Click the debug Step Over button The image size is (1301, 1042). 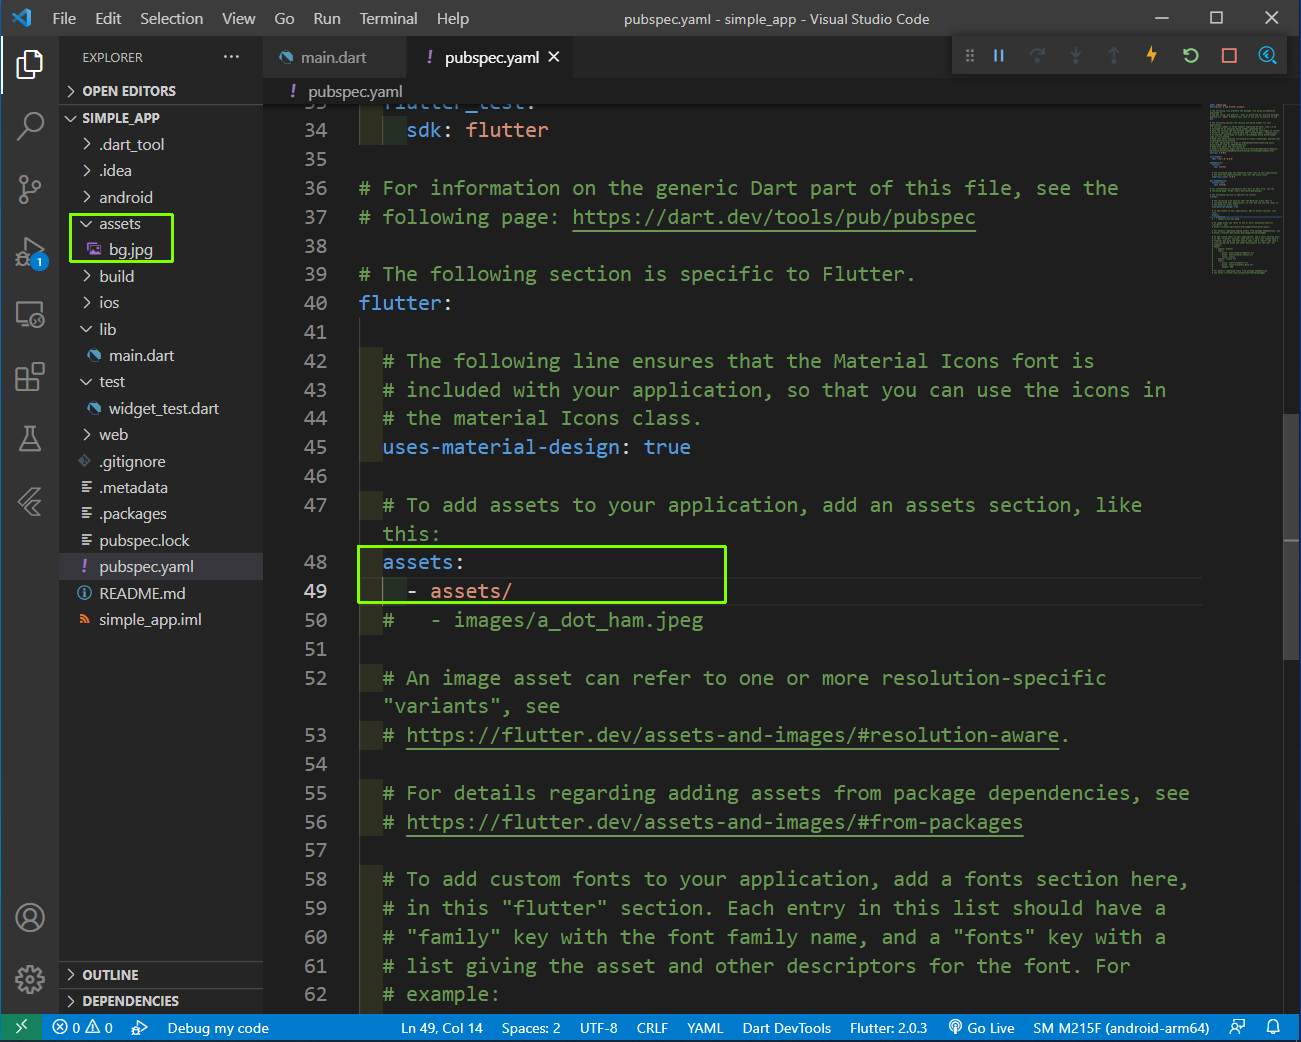1037,55
